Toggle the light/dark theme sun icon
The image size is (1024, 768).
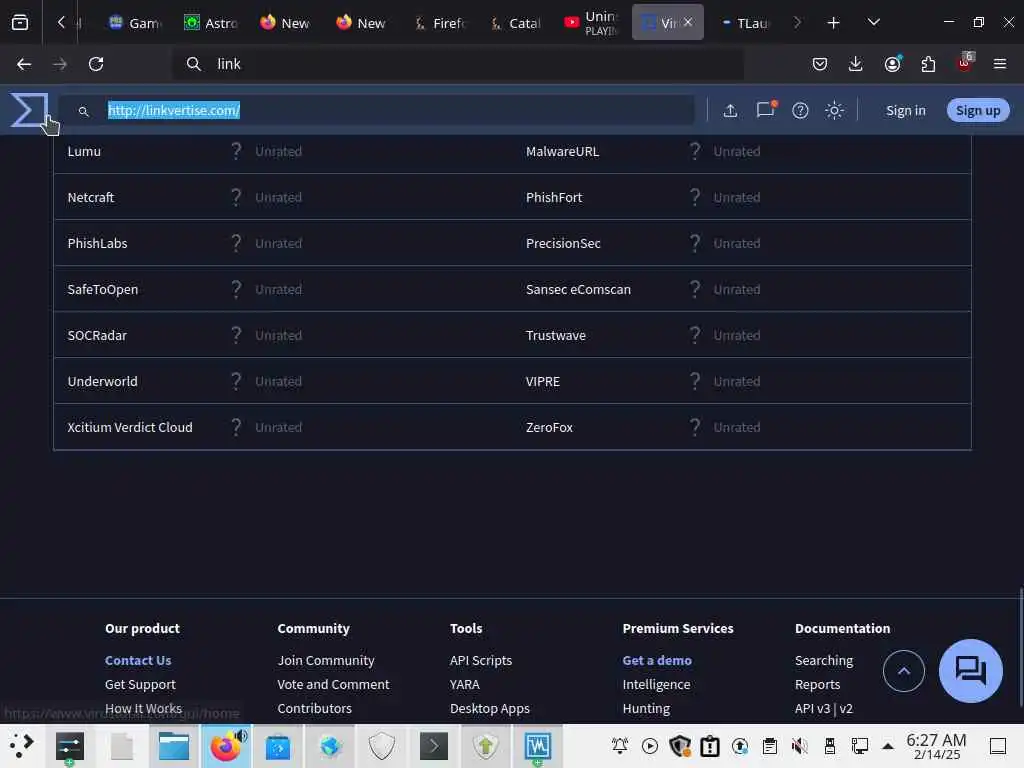(x=834, y=110)
